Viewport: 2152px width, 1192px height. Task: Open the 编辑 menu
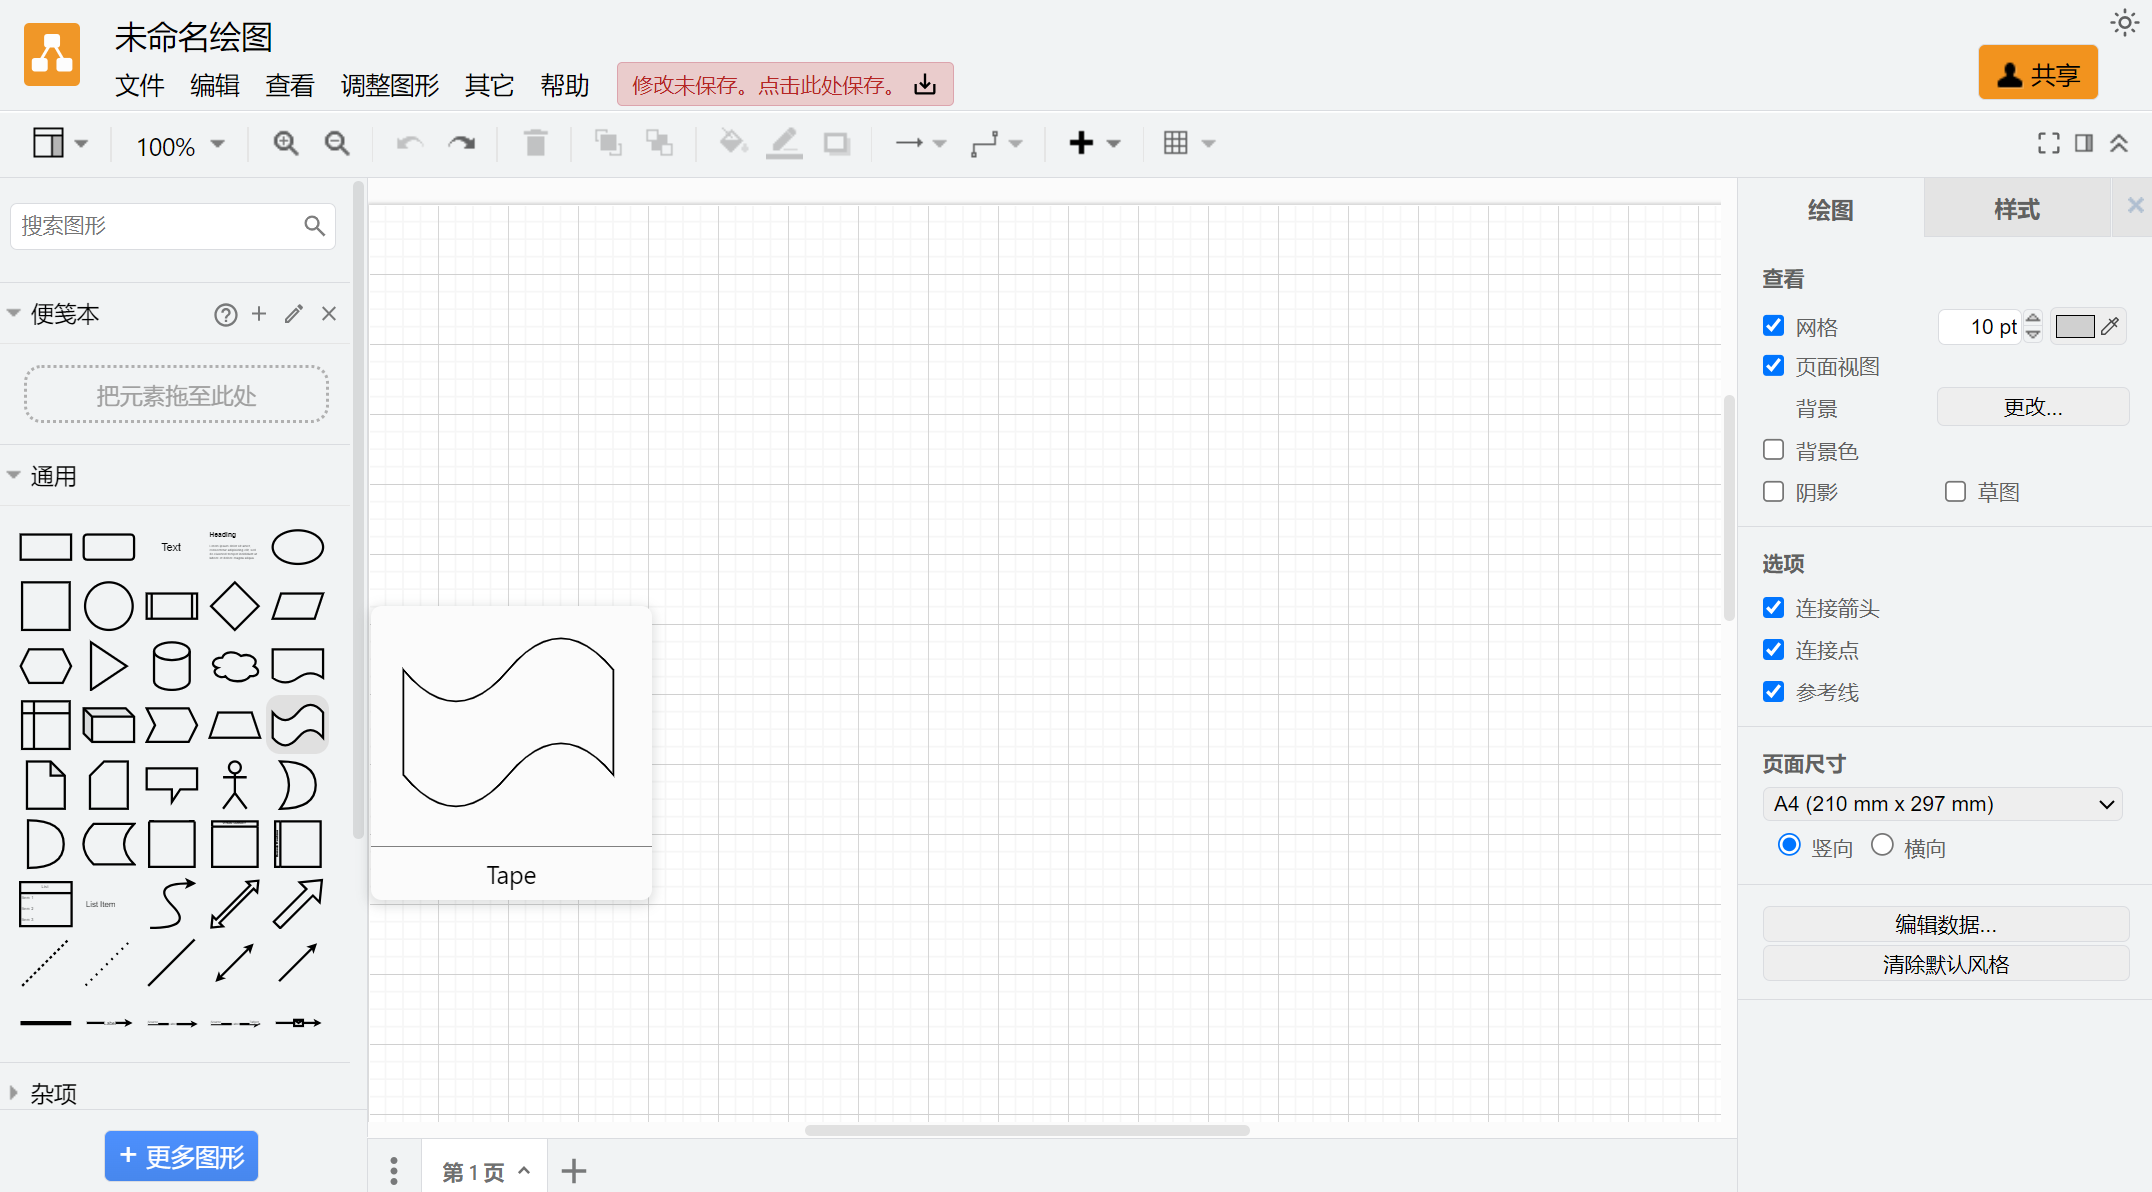[x=215, y=86]
